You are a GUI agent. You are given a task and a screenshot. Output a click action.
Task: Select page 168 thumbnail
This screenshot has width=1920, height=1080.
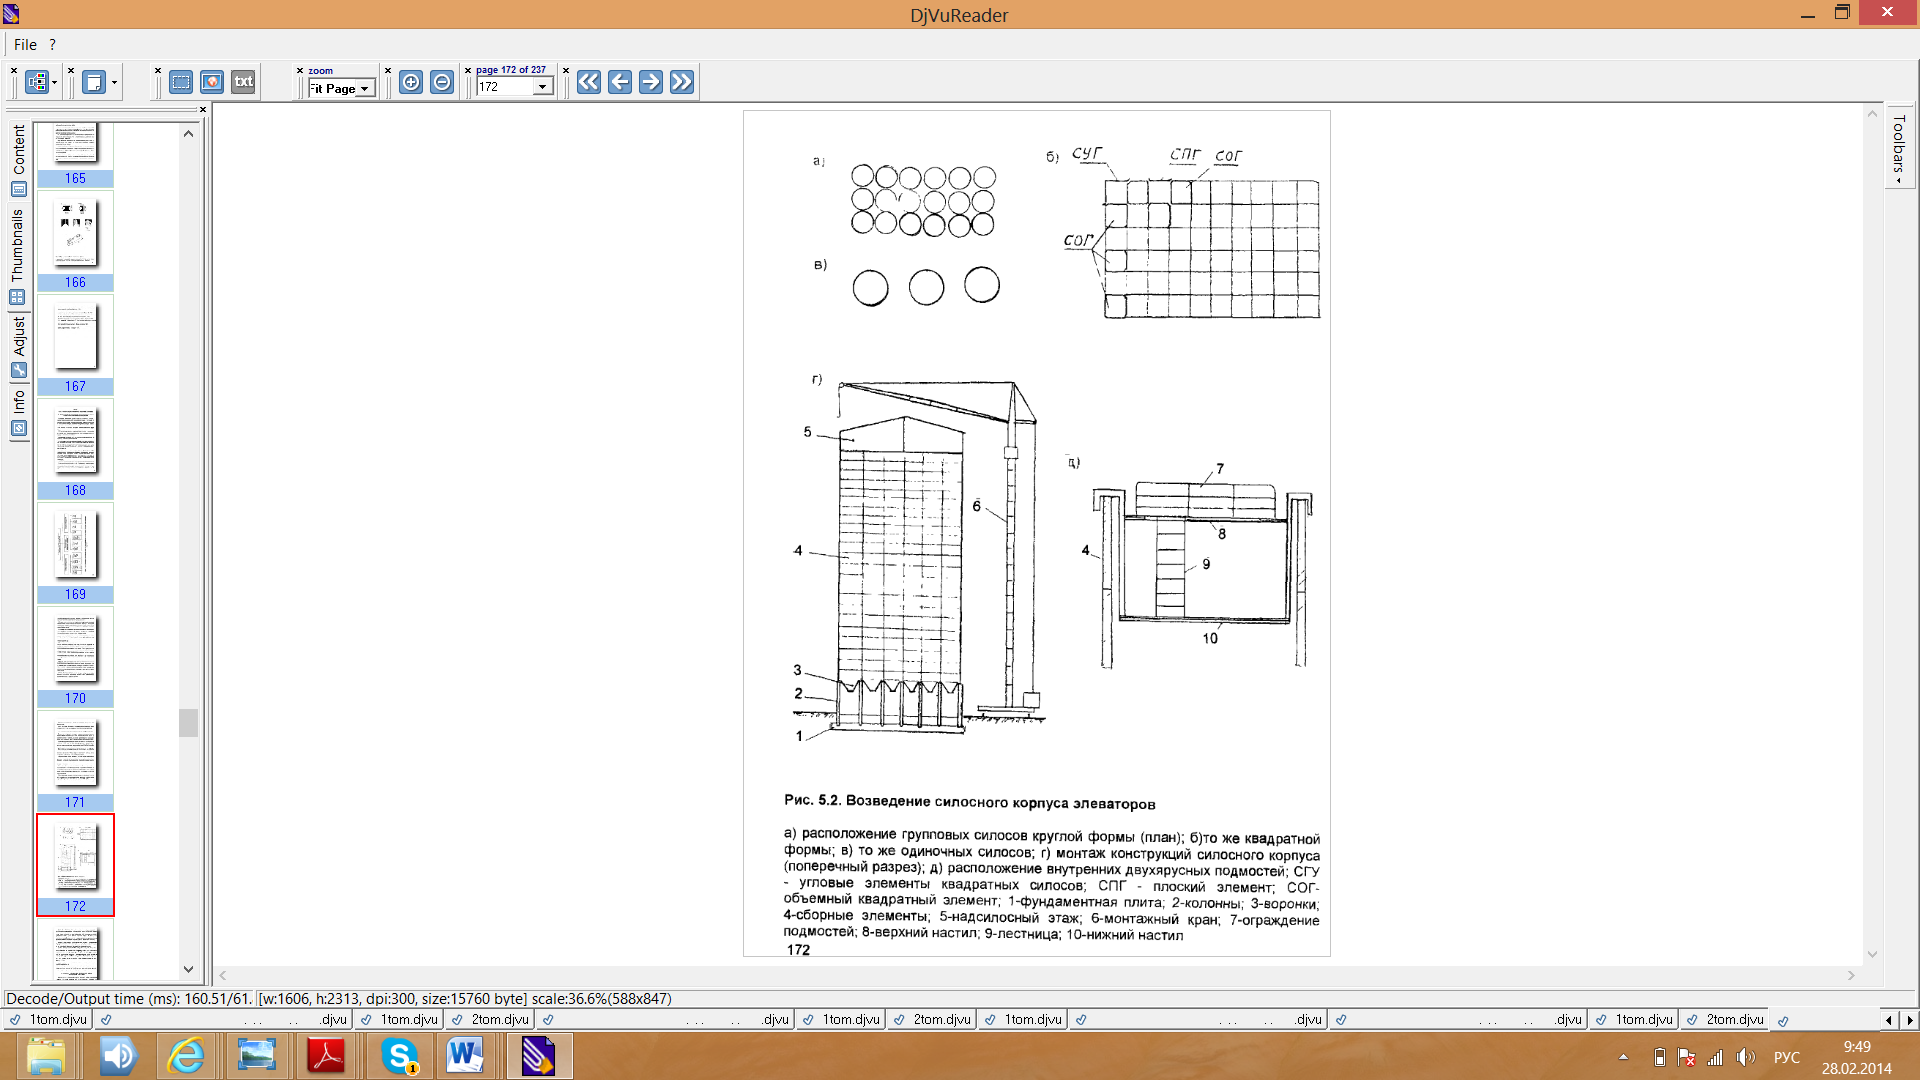click(75, 450)
